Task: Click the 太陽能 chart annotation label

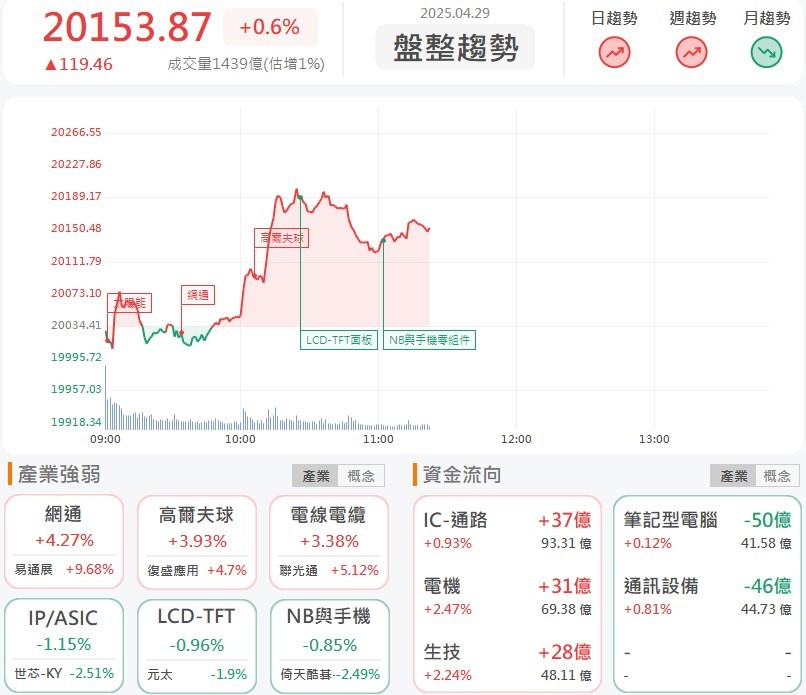Action: 130,303
